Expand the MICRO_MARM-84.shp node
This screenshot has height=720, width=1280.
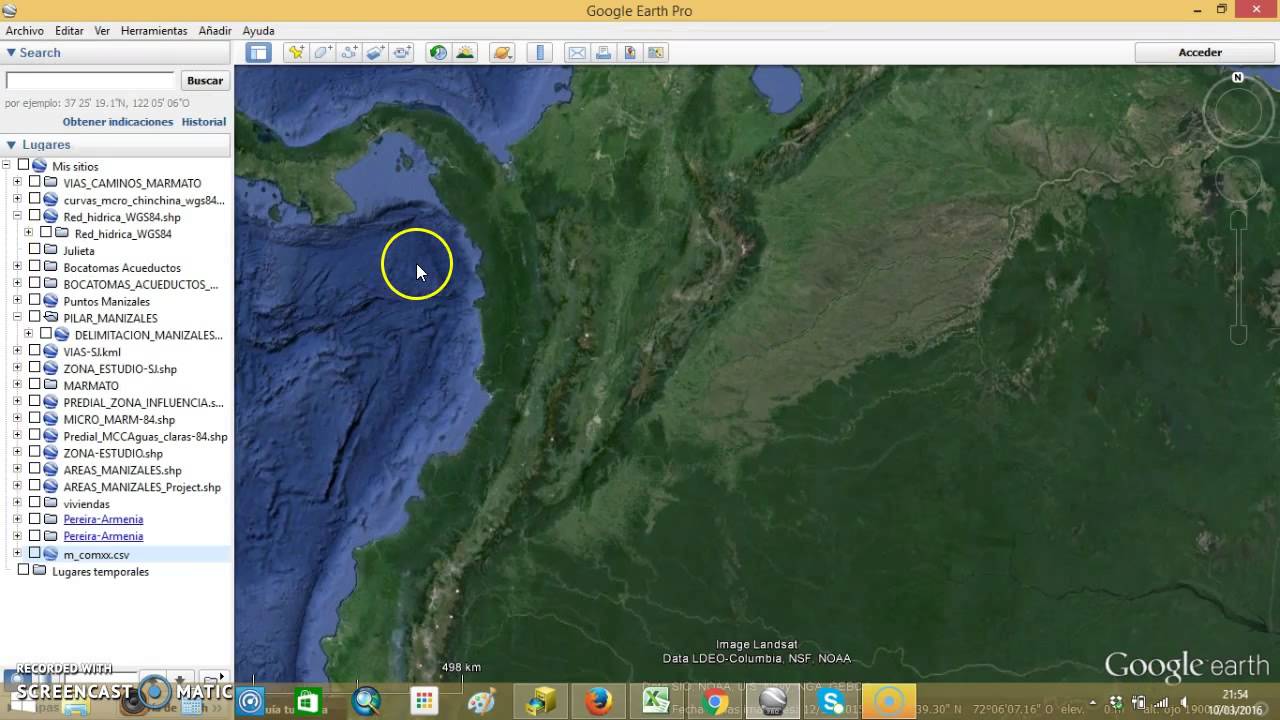[17, 418]
